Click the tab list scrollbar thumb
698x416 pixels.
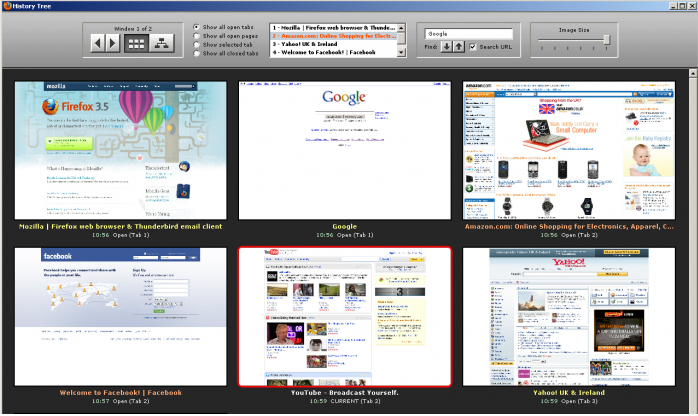(x=401, y=37)
